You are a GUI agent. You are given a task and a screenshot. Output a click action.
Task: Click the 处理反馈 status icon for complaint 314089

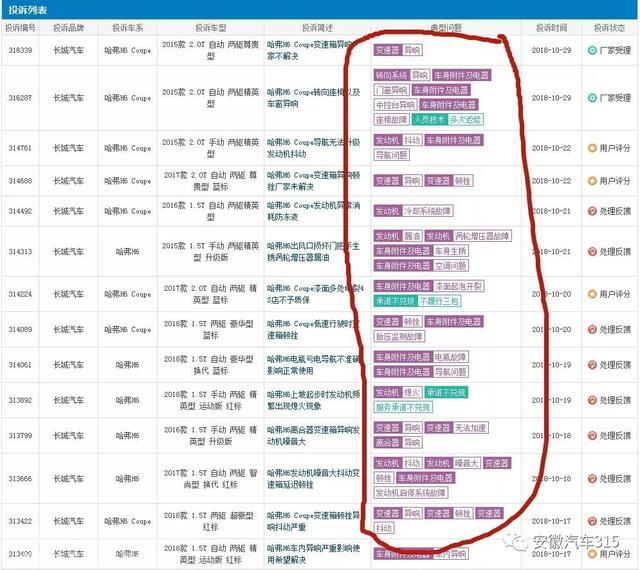pos(592,329)
